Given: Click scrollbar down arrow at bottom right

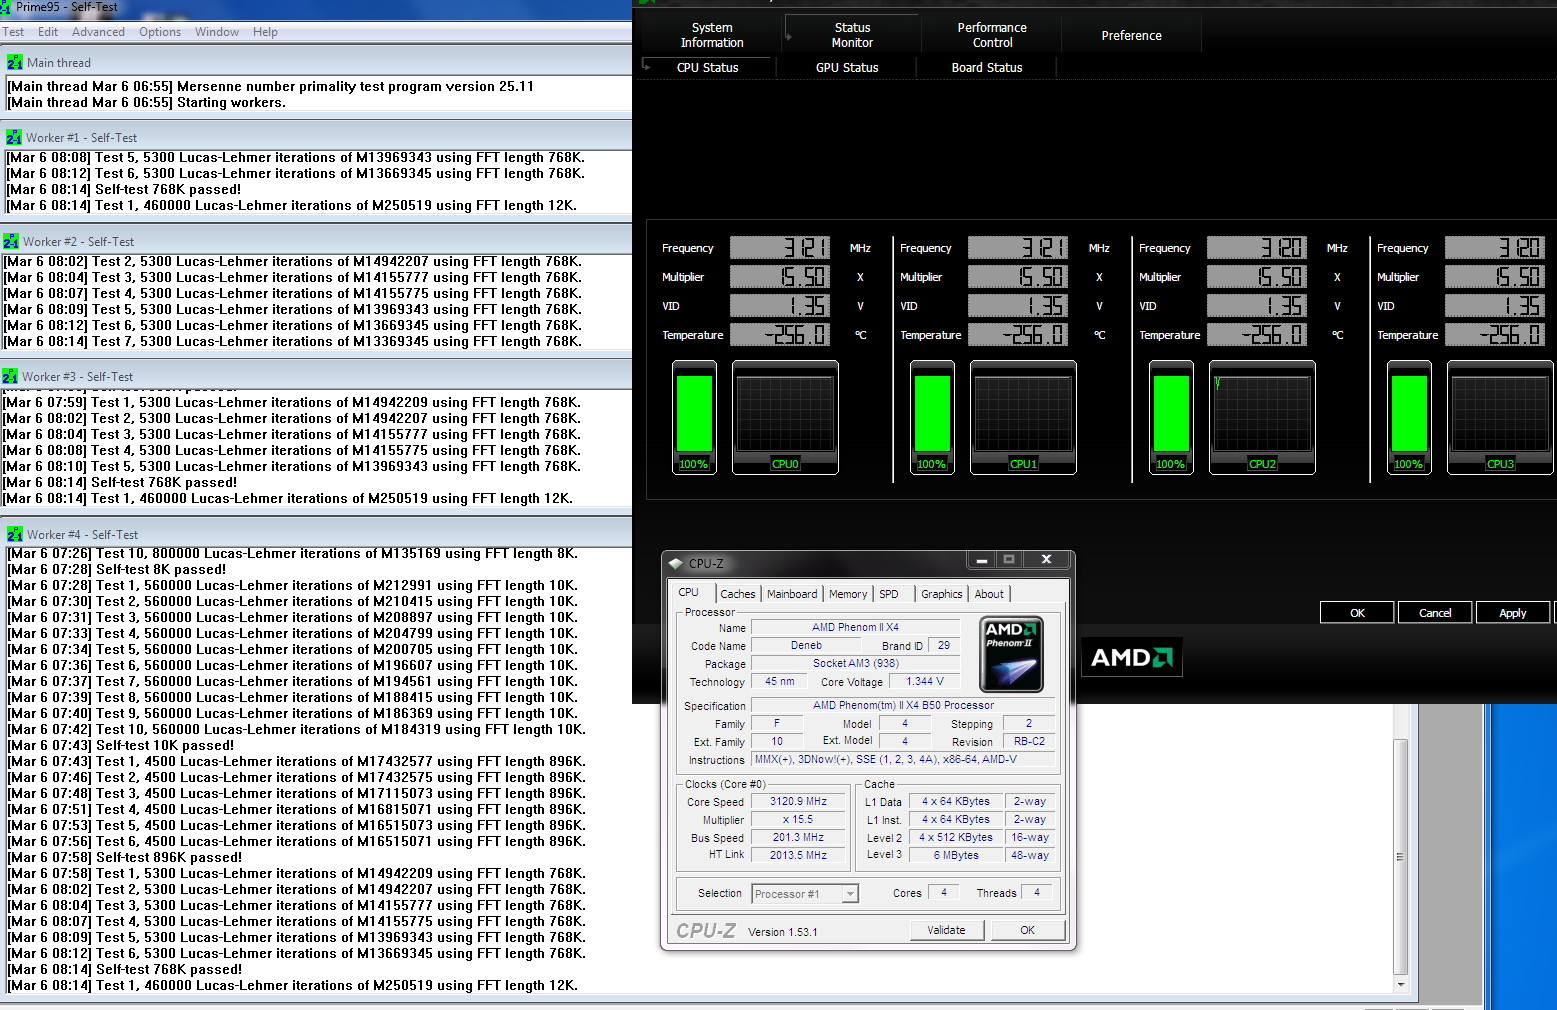Looking at the screenshot, I should [x=1401, y=985].
